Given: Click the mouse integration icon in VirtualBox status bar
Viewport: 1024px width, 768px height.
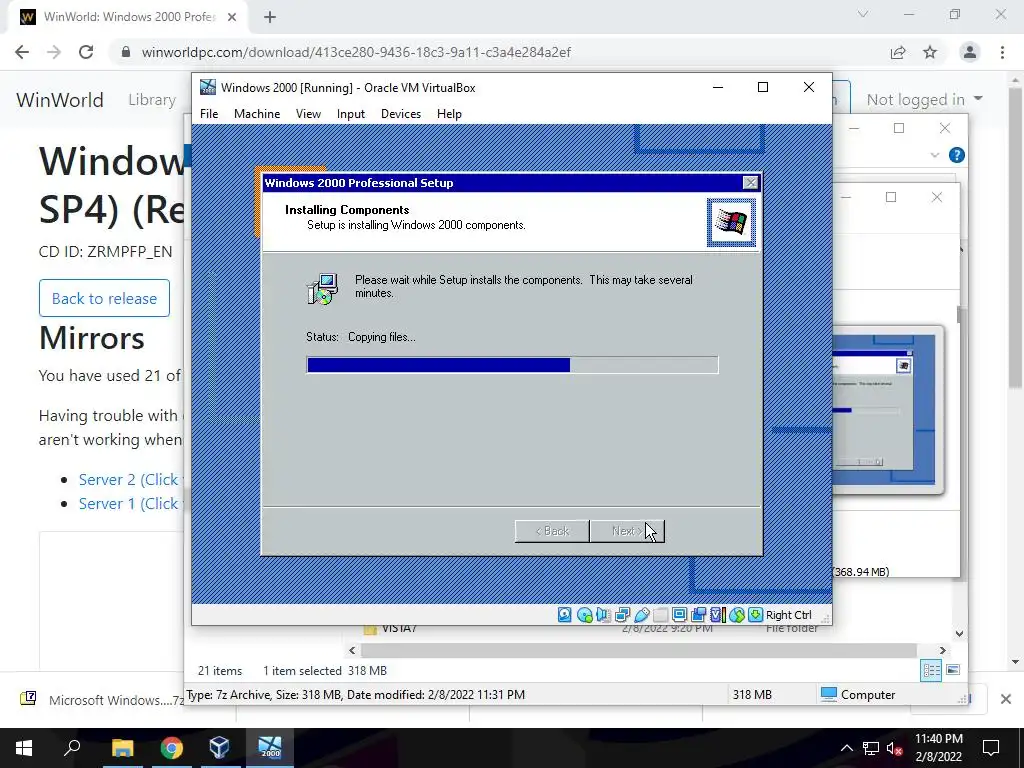Looking at the screenshot, I should (737, 615).
